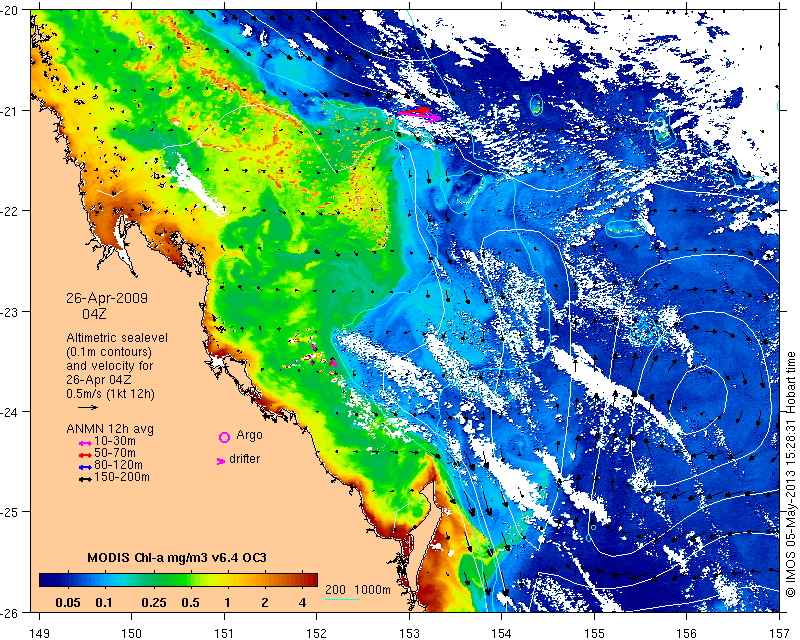Click the 'MODIS Chl-a mg/m3 v6.4 OC3' title

(177, 557)
